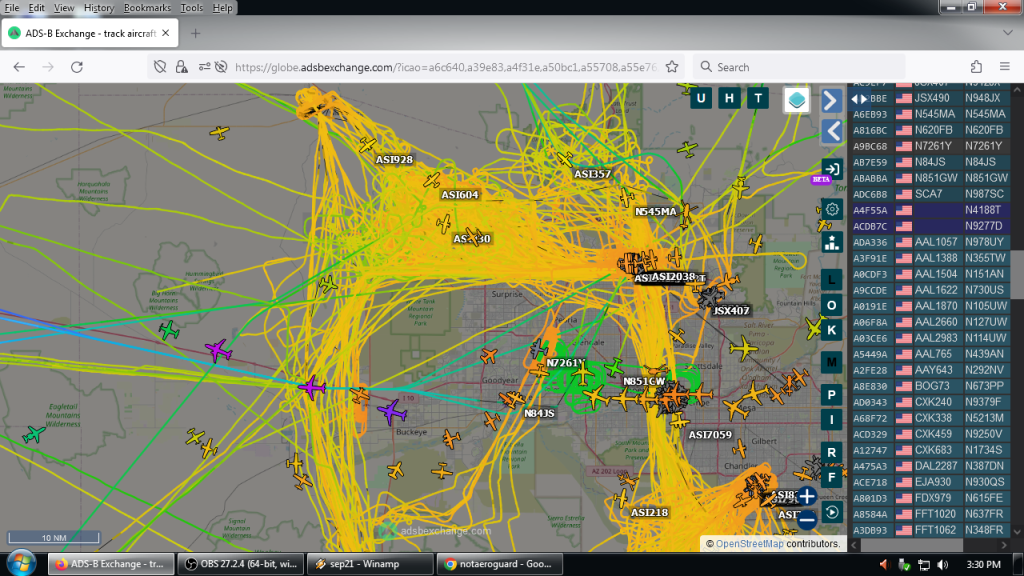Screen dimensions: 1024x576
Task: Select the ASI604 aircraft label
Action: pyautogui.click(x=460, y=195)
